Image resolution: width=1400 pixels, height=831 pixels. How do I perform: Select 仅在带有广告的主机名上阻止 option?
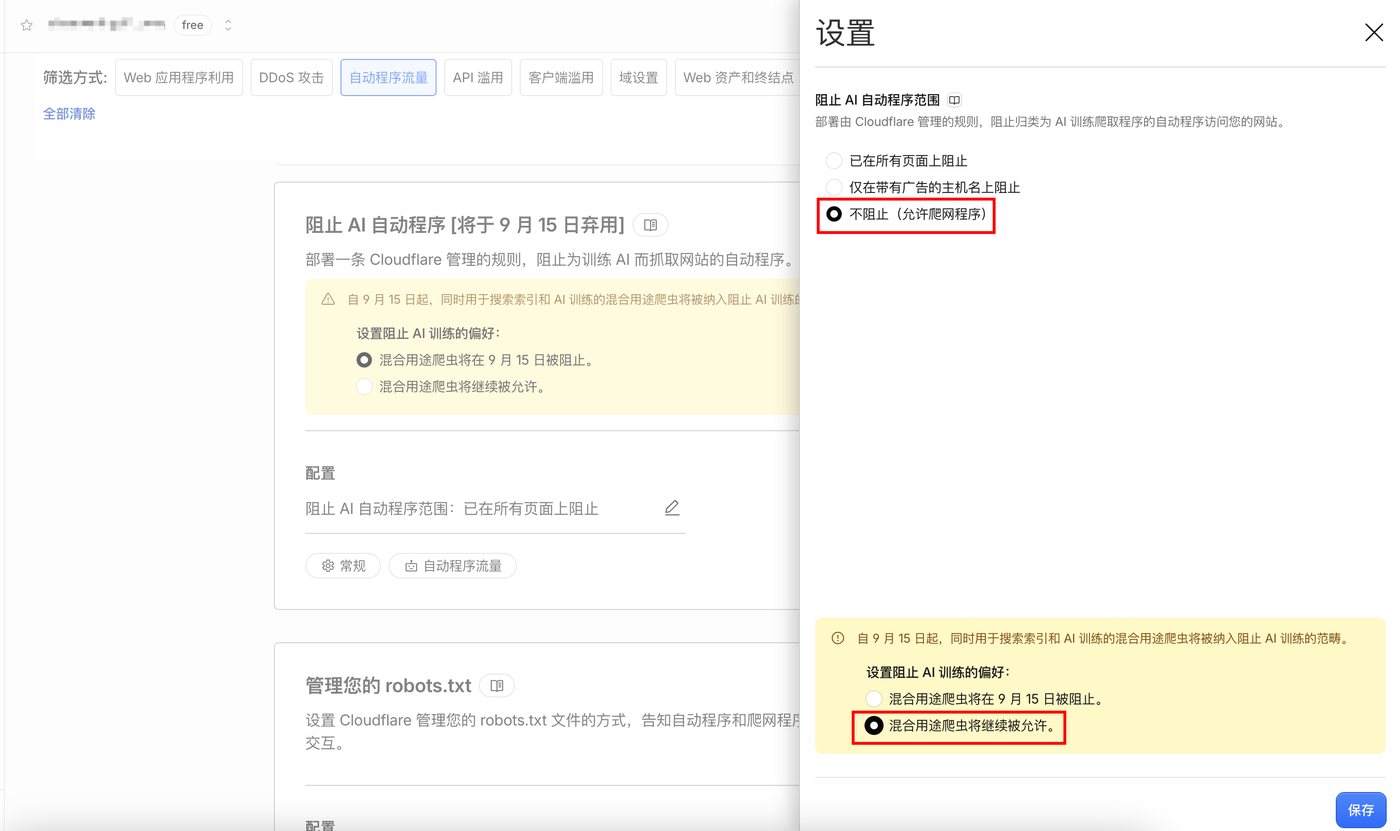(x=834, y=187)
